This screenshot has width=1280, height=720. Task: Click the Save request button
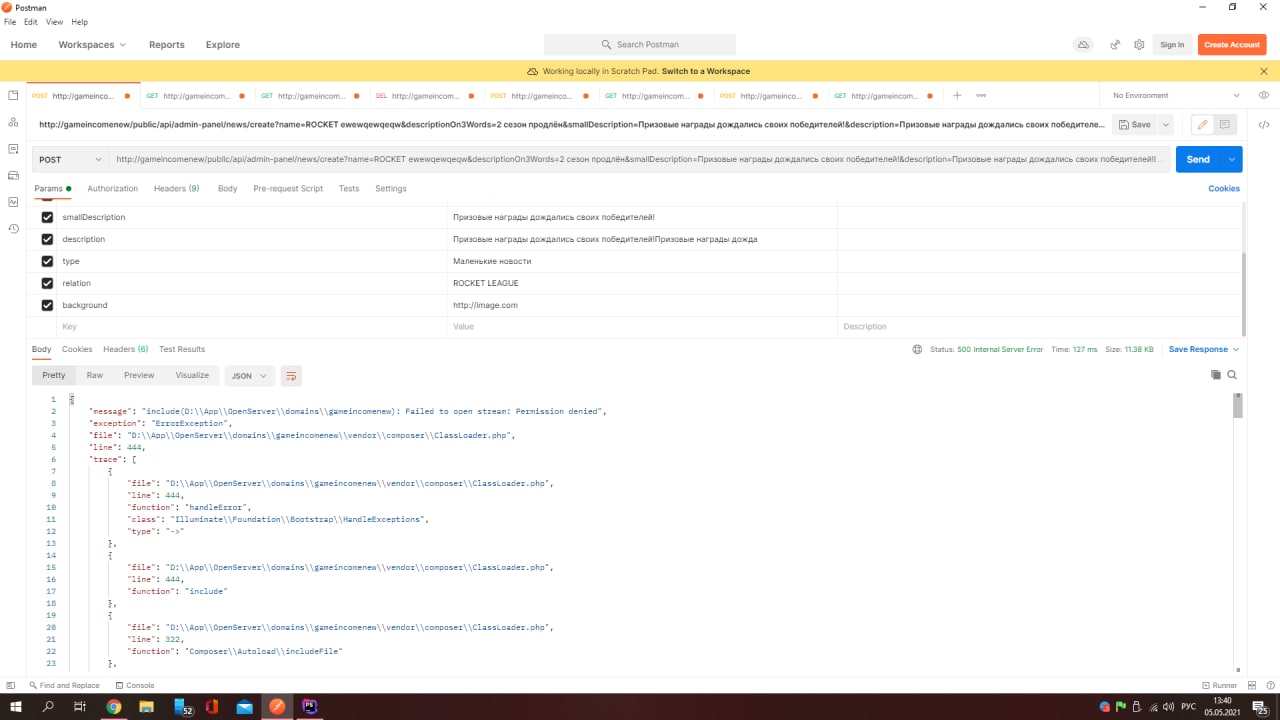click(x=1135, y=125)
